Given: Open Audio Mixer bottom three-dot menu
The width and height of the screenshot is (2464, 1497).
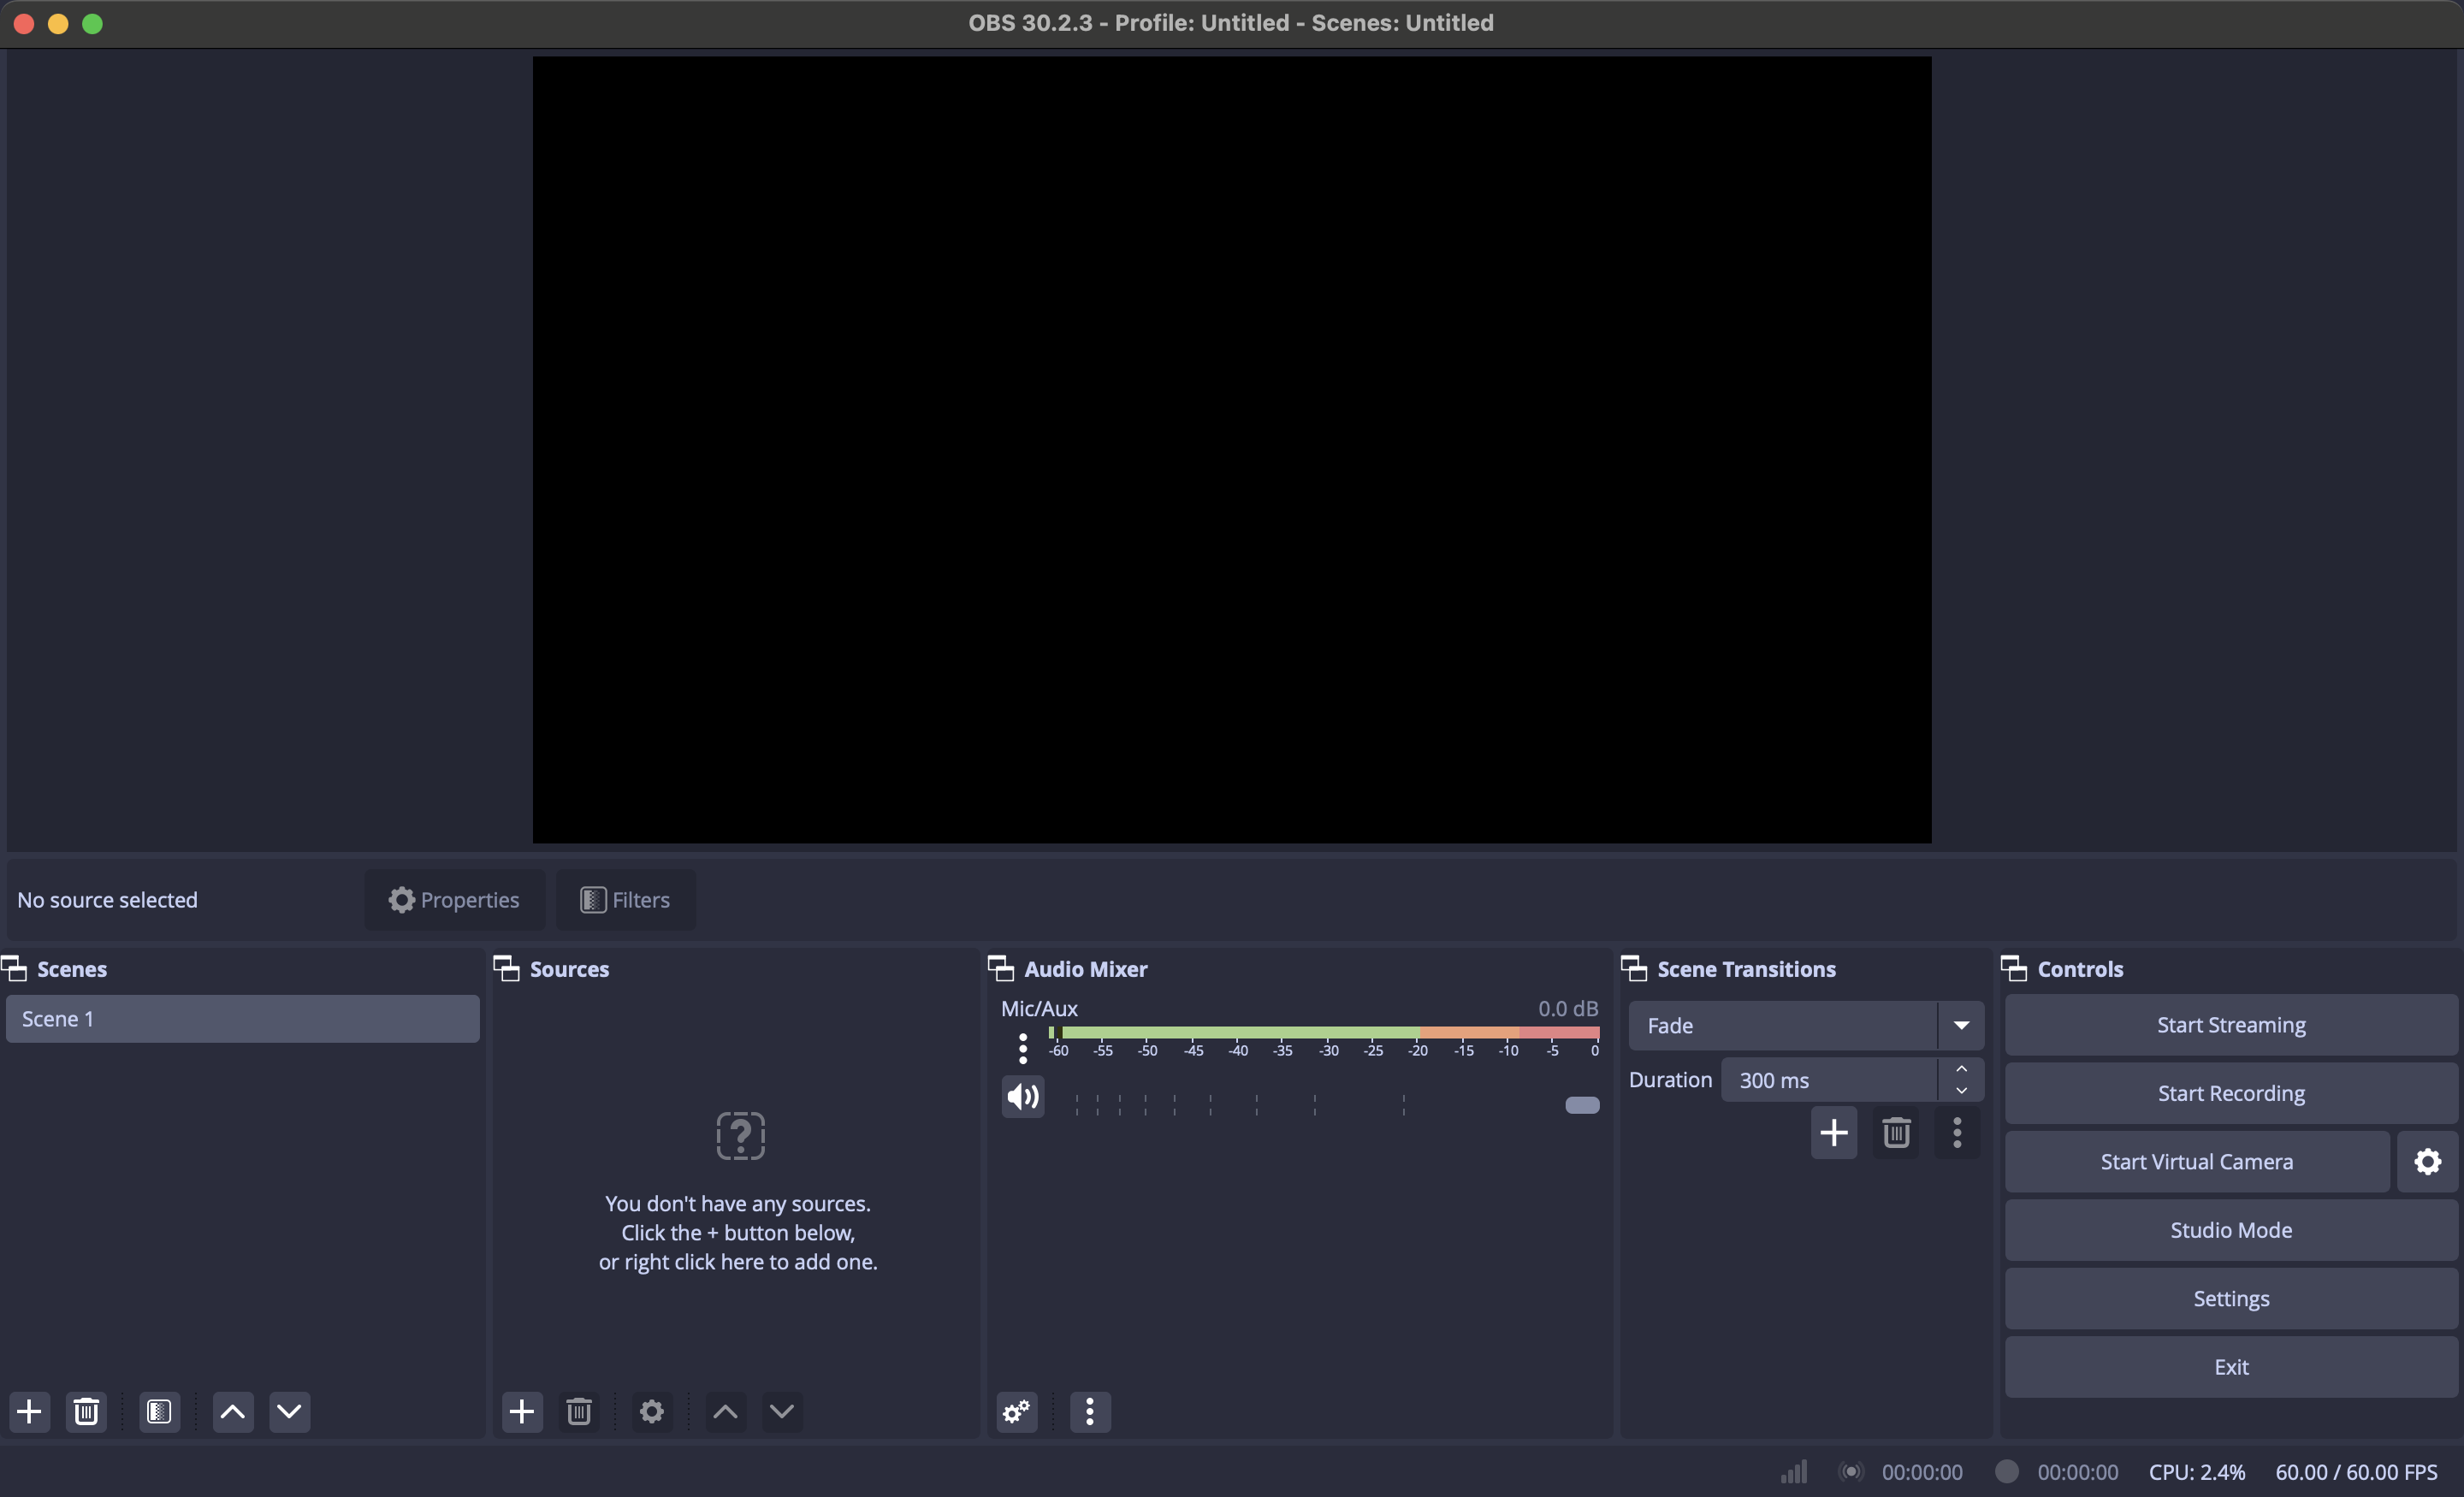Looking at the screenshot, I should (x=1089, y=1411).
